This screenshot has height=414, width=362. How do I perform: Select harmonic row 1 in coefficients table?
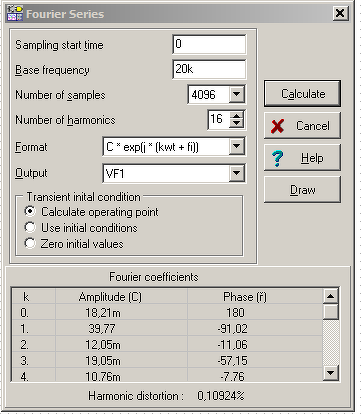(167, 329)
